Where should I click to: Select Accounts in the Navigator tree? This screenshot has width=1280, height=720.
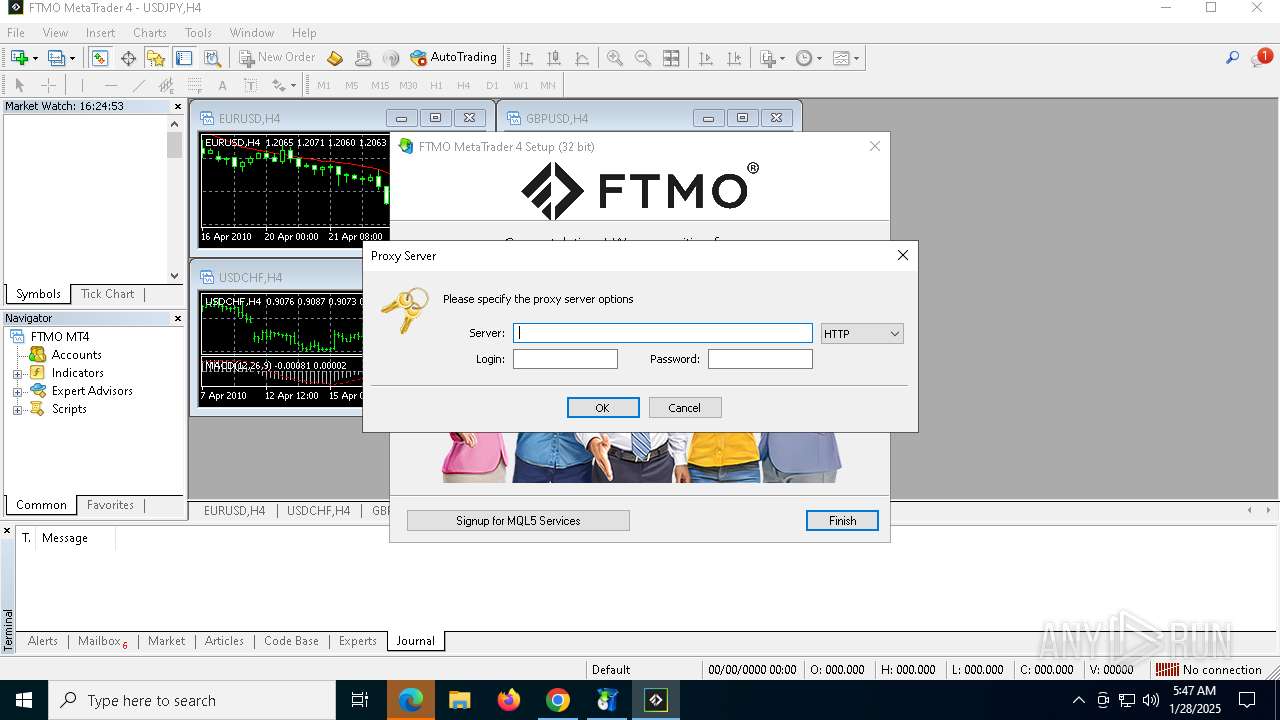(x=76, y=355)
